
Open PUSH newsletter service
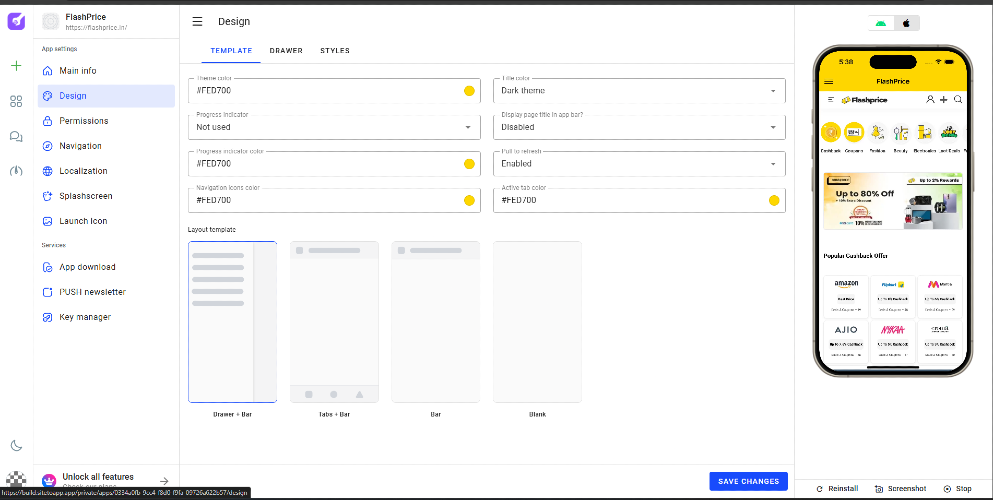pyautogui.click(x=106, y=292)
